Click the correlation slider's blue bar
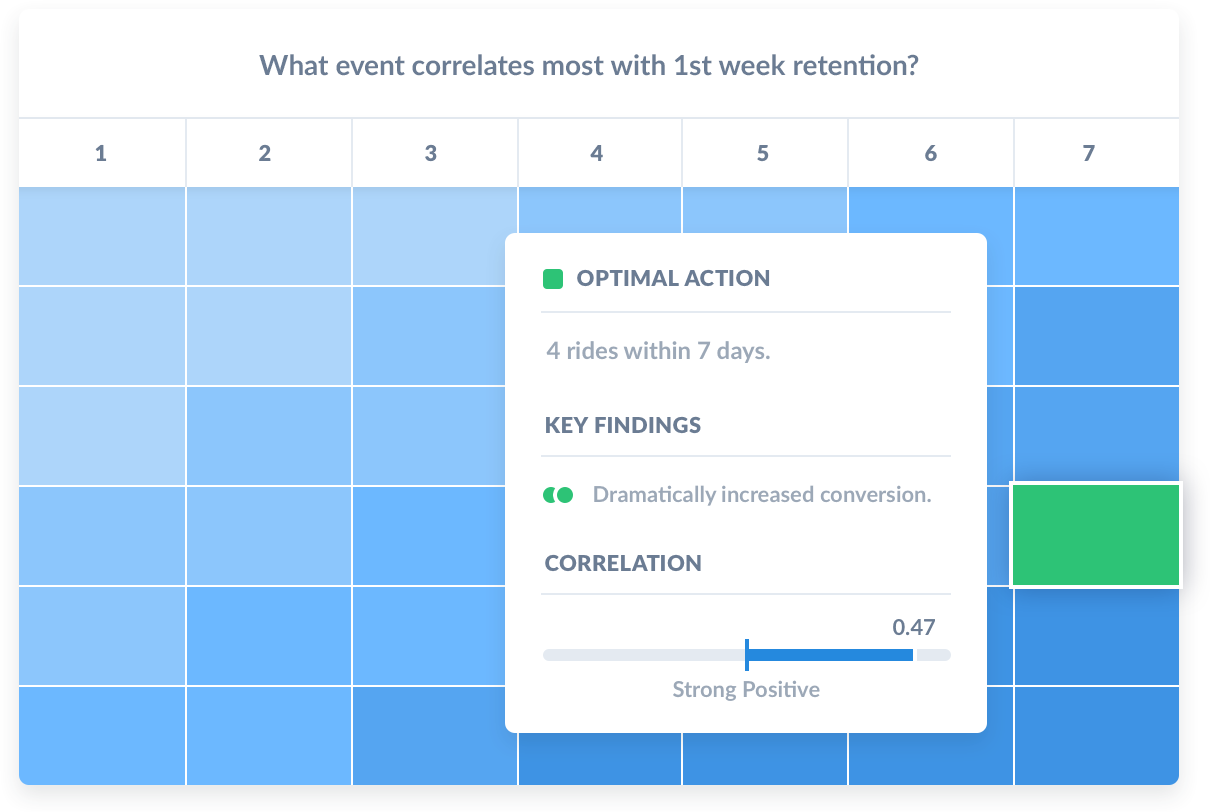 (x=830, y=655)
